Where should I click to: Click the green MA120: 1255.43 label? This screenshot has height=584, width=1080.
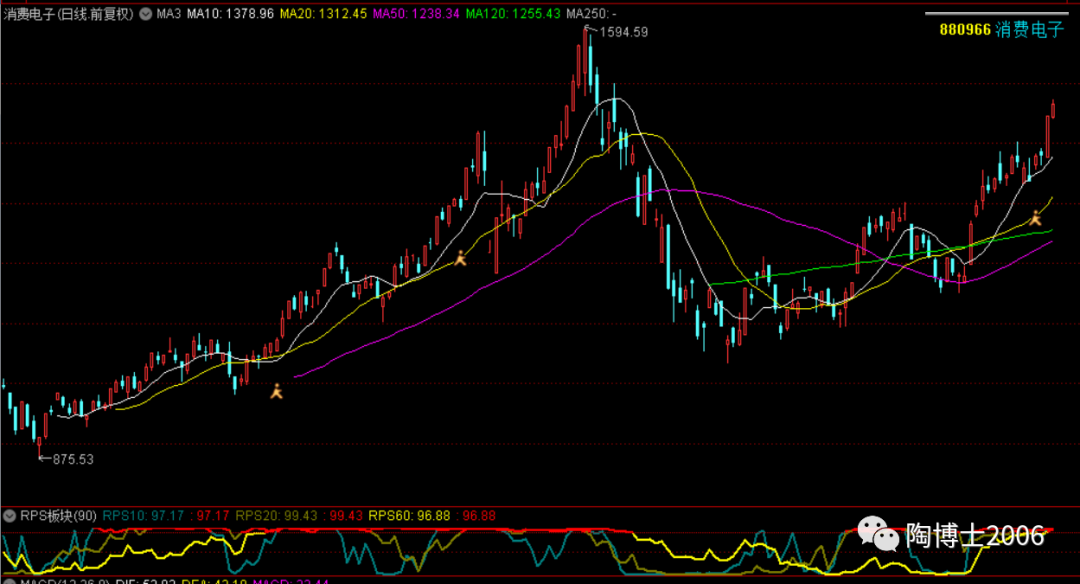tap(513, 14)
